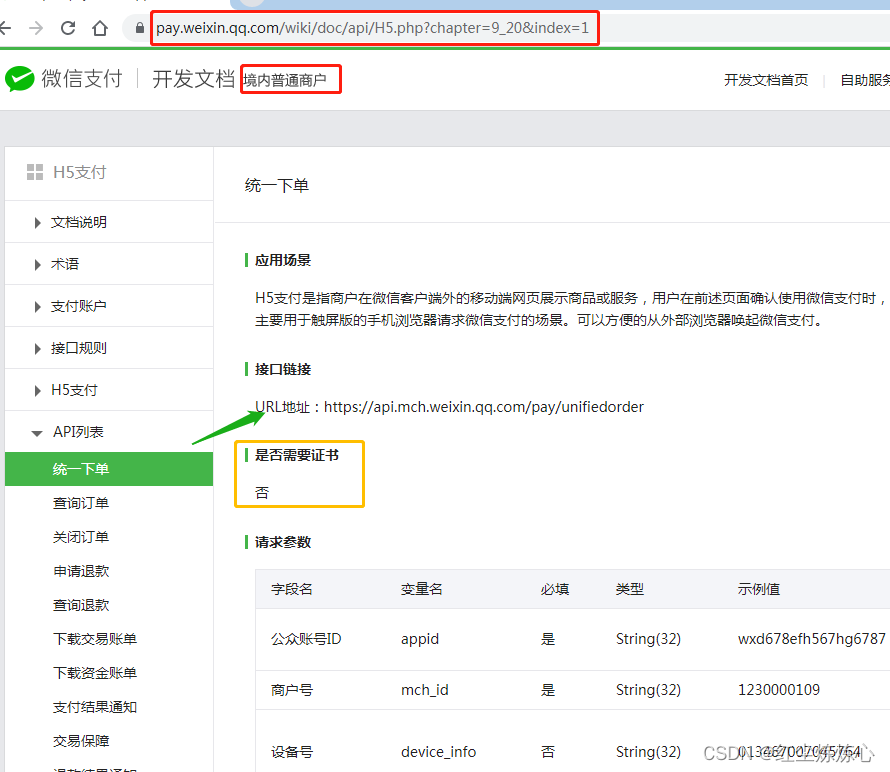Click the 接口链接 section heading

pyautogui.click(x=283, y=370)
